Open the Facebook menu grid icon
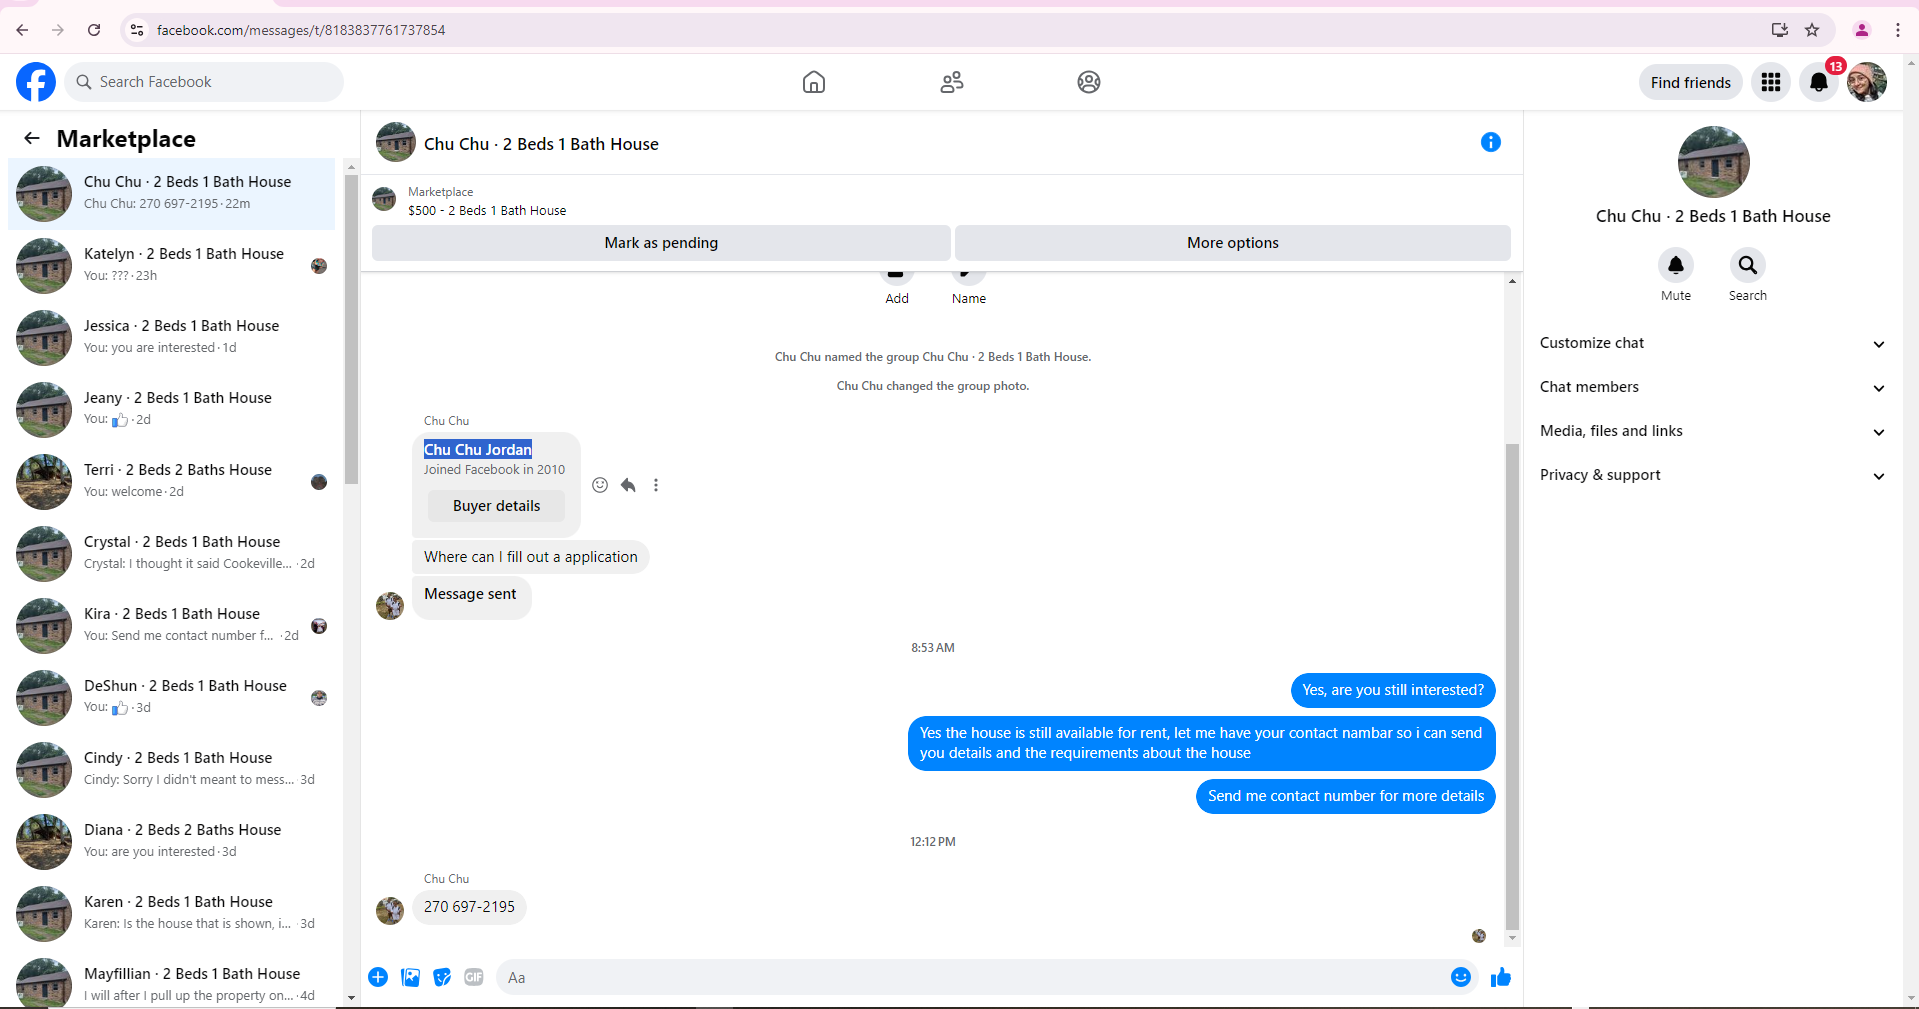The height and width of the screenshot is (1009, 1919). tap(1771, 82)
